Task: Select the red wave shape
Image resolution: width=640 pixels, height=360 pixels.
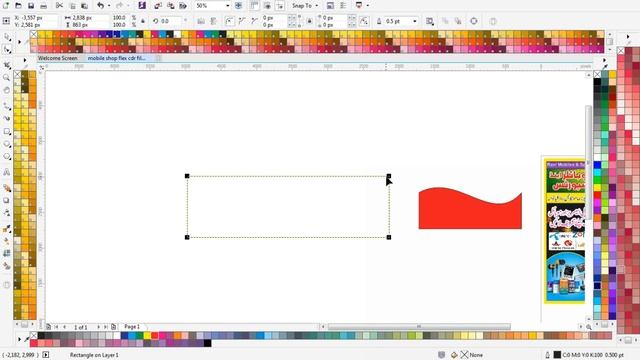Action: click(x=470, y=208)
